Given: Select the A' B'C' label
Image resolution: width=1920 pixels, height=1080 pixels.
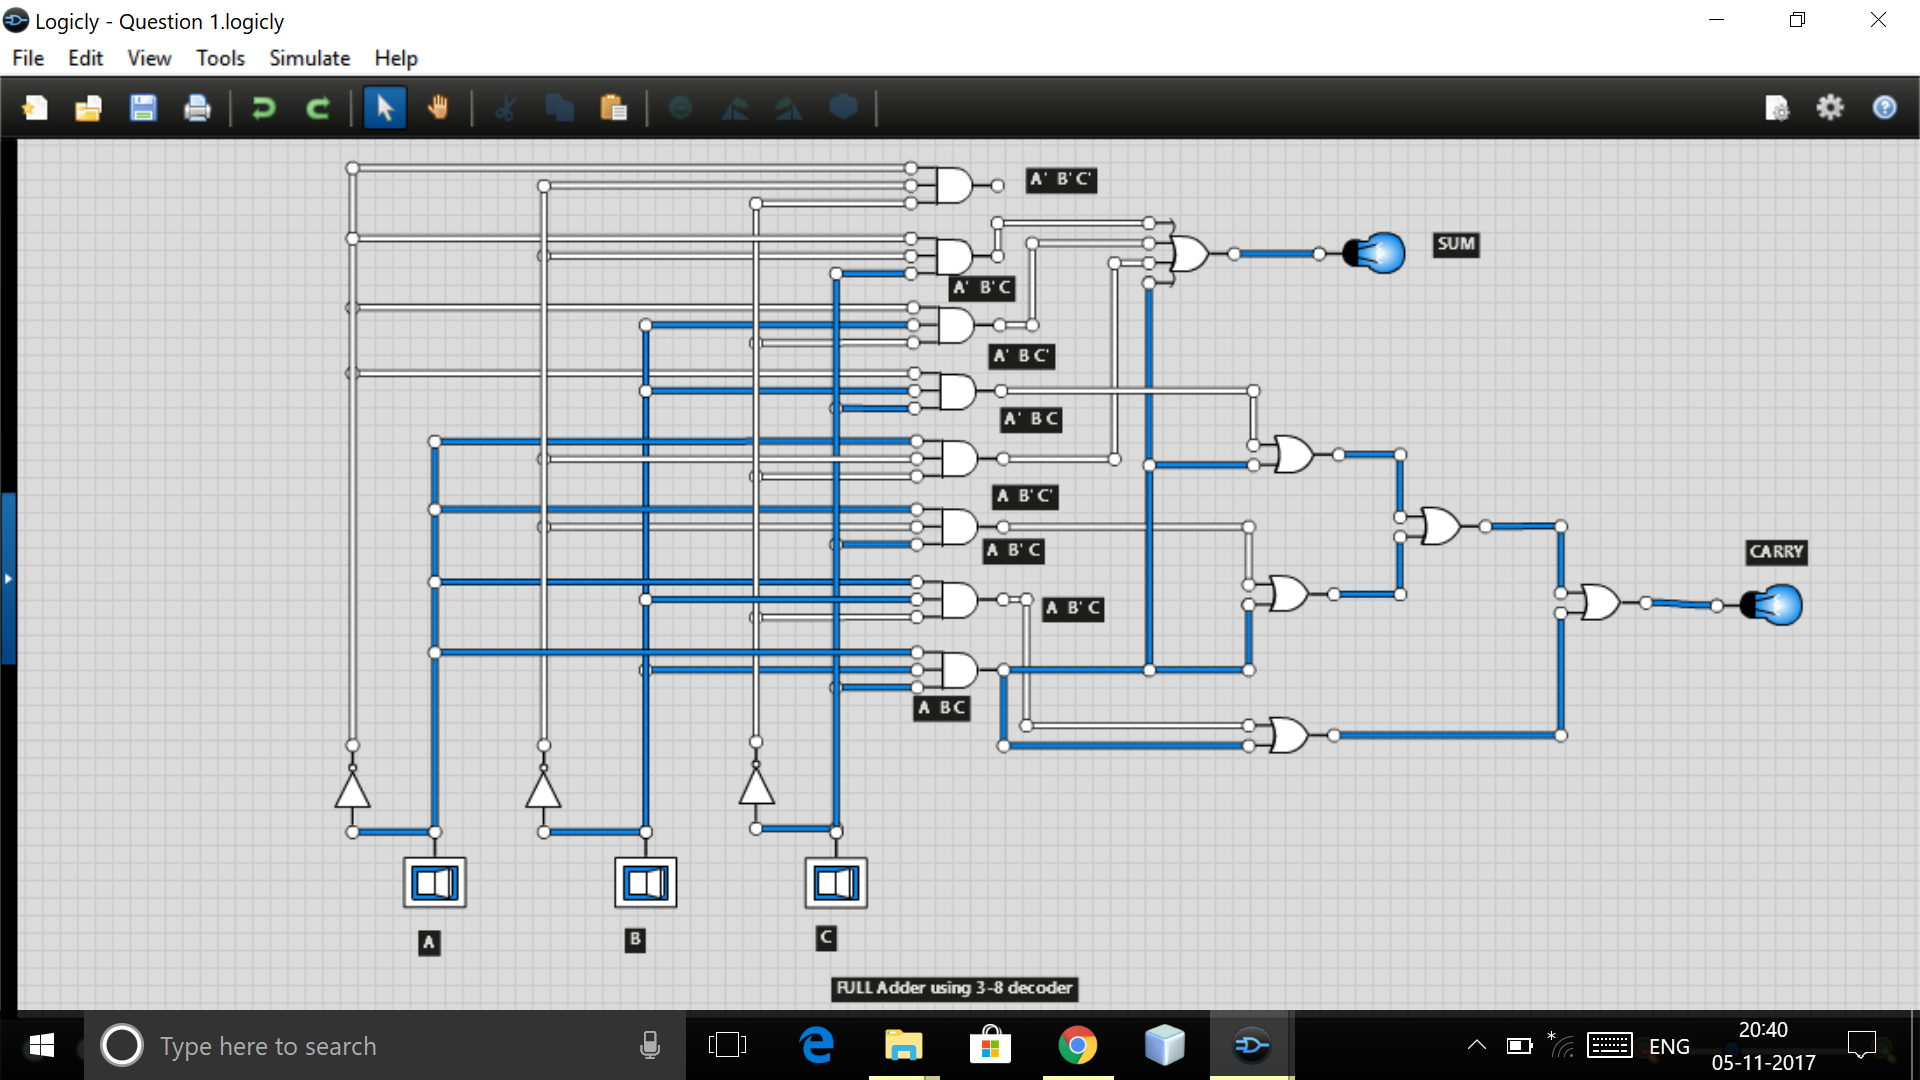Looking at the screenshot, I should point(1061,180).
